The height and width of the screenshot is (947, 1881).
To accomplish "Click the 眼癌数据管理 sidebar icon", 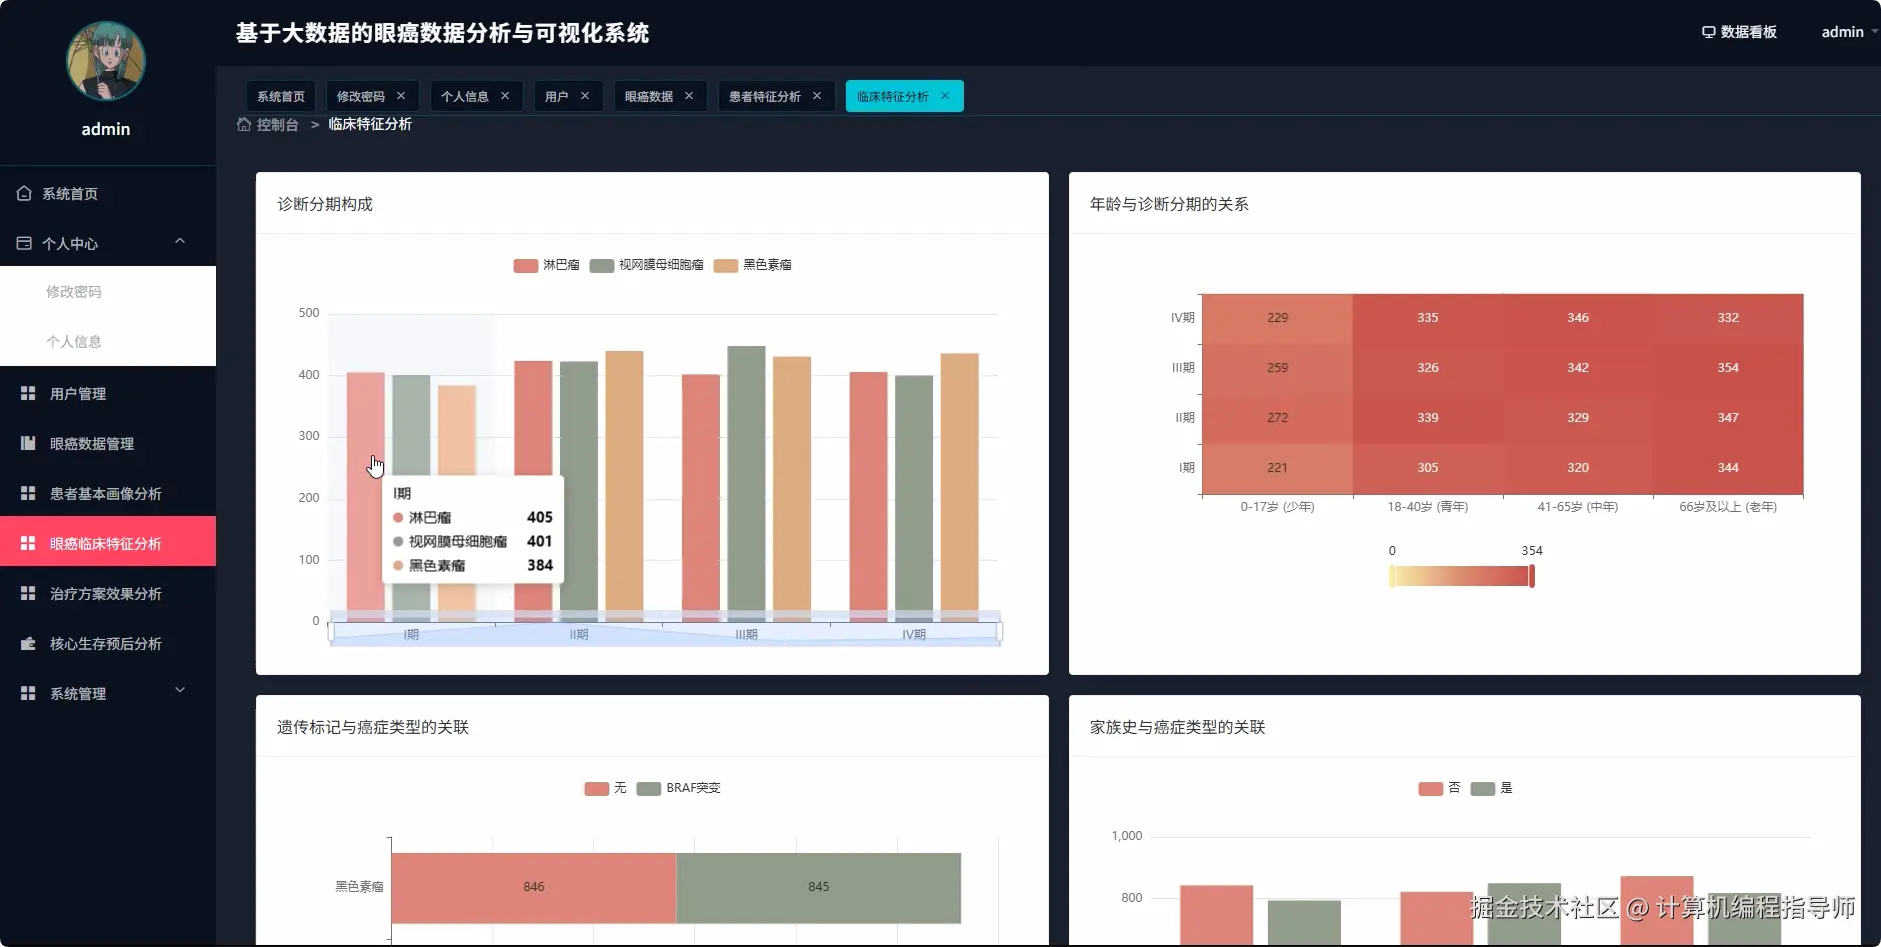I will point(28,443).
